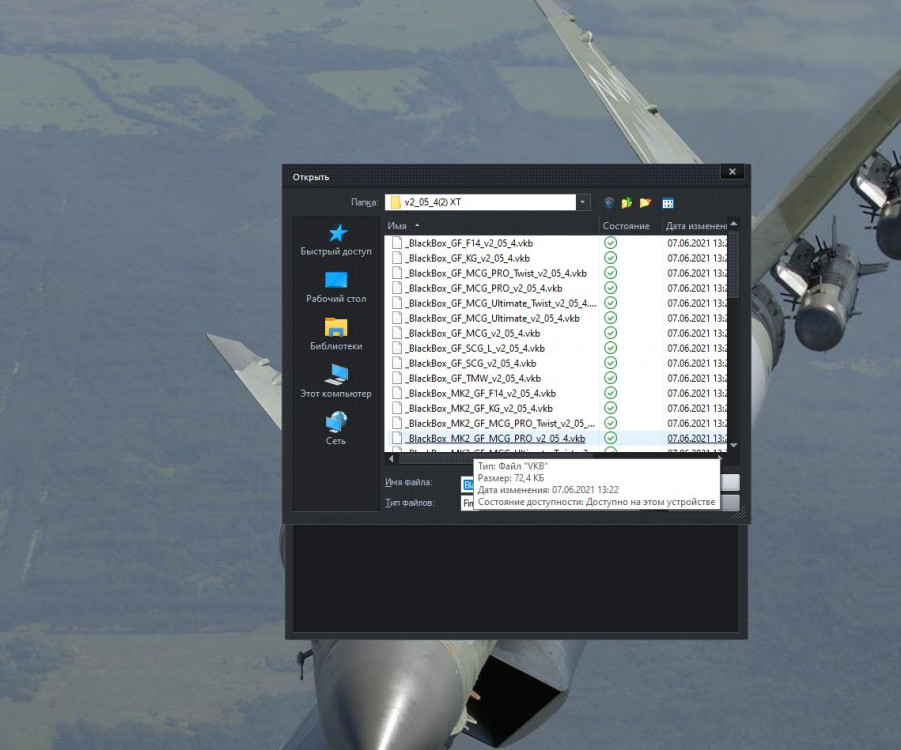The image size is (901, 750).
Task: Click the v2_05_4(2) XT folder combo box
Action: 487,202
